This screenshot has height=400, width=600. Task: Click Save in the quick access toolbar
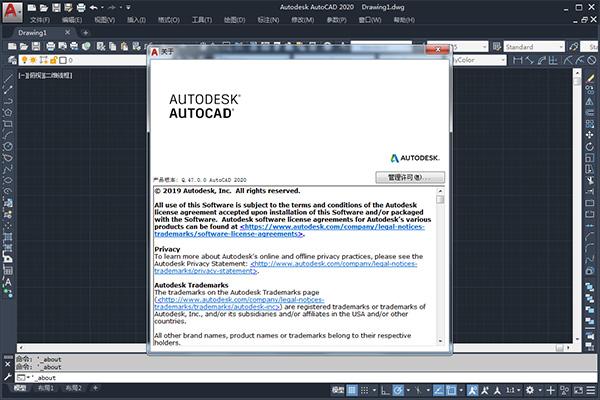(x=56, y=7)
